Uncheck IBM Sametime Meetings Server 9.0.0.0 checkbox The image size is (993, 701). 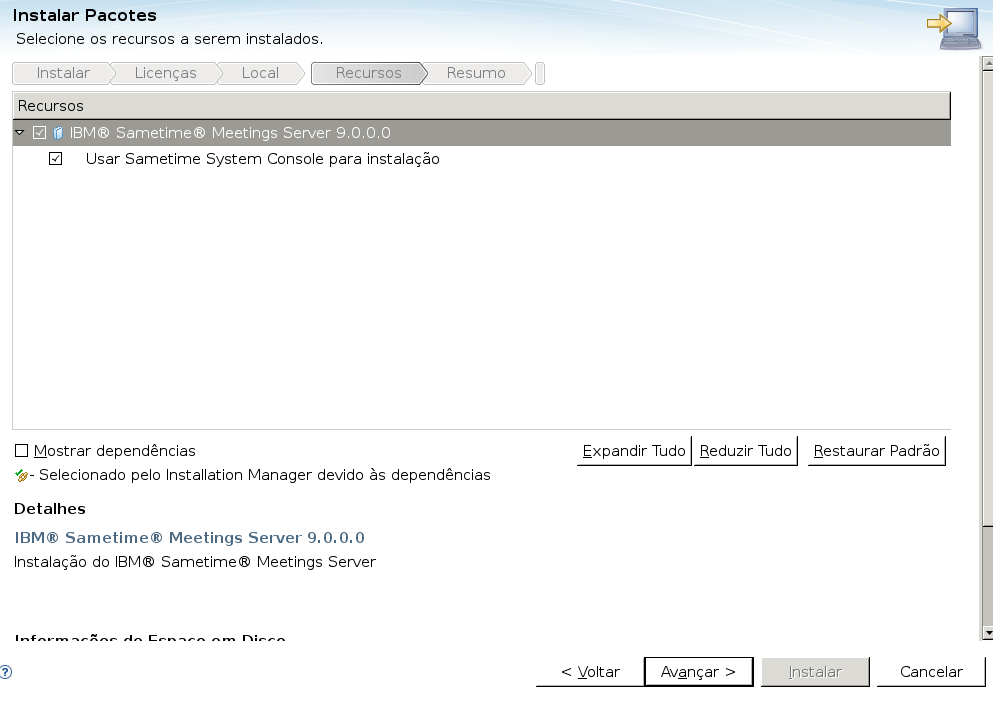coord(39,133)
